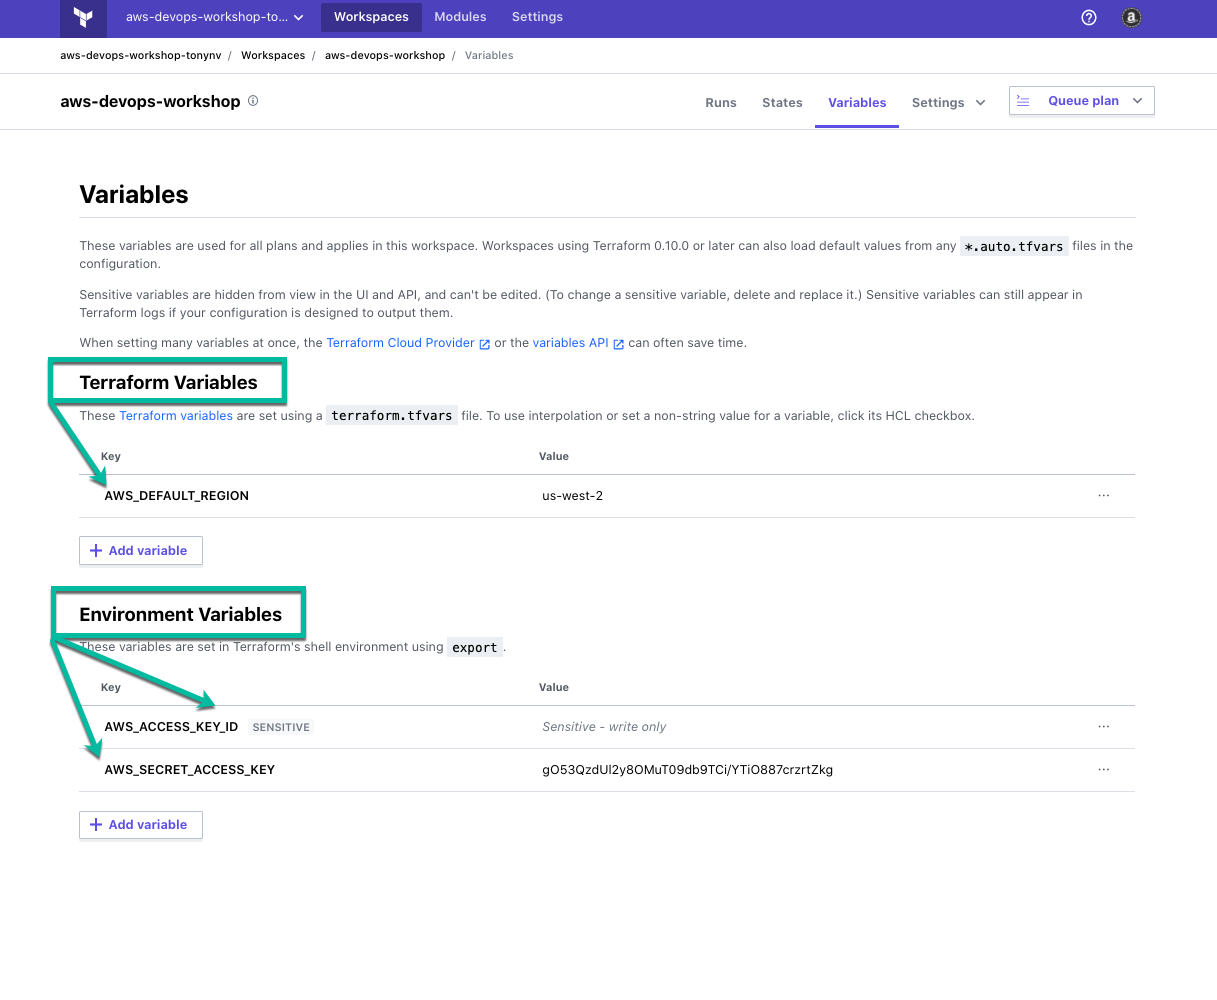
Task: Click the terraform.tfvars code text
Action: click(392, 416)
